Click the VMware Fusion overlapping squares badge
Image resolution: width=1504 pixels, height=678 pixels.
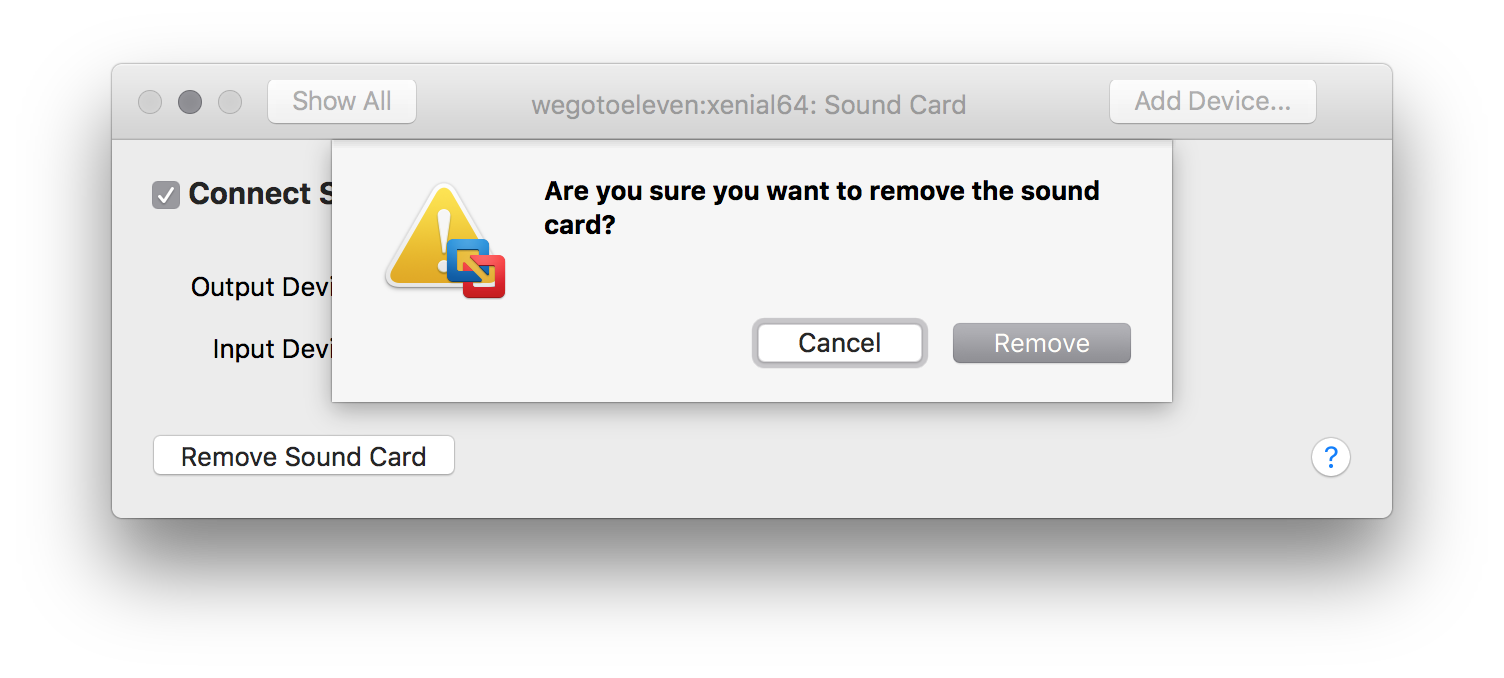coord(477,268)
